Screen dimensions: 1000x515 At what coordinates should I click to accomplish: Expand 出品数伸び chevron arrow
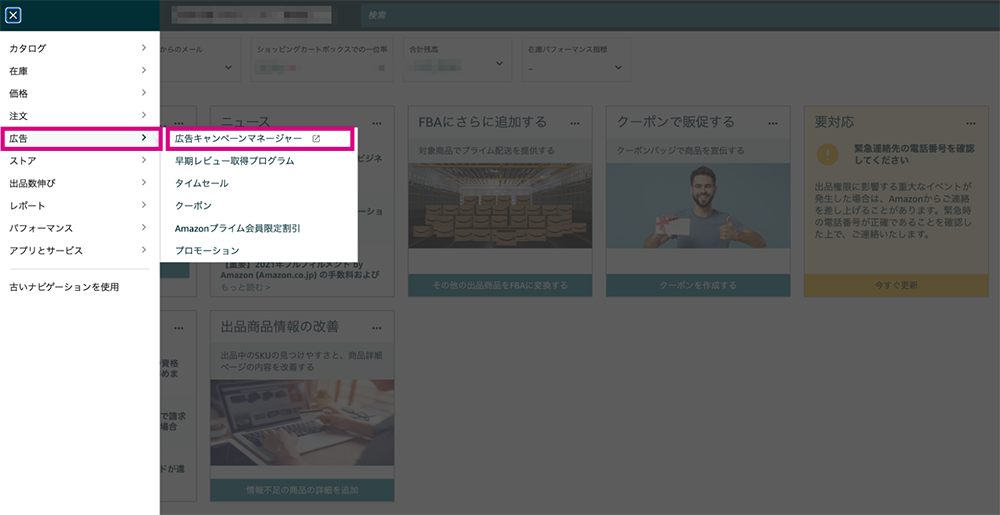(x=144, y=183)
